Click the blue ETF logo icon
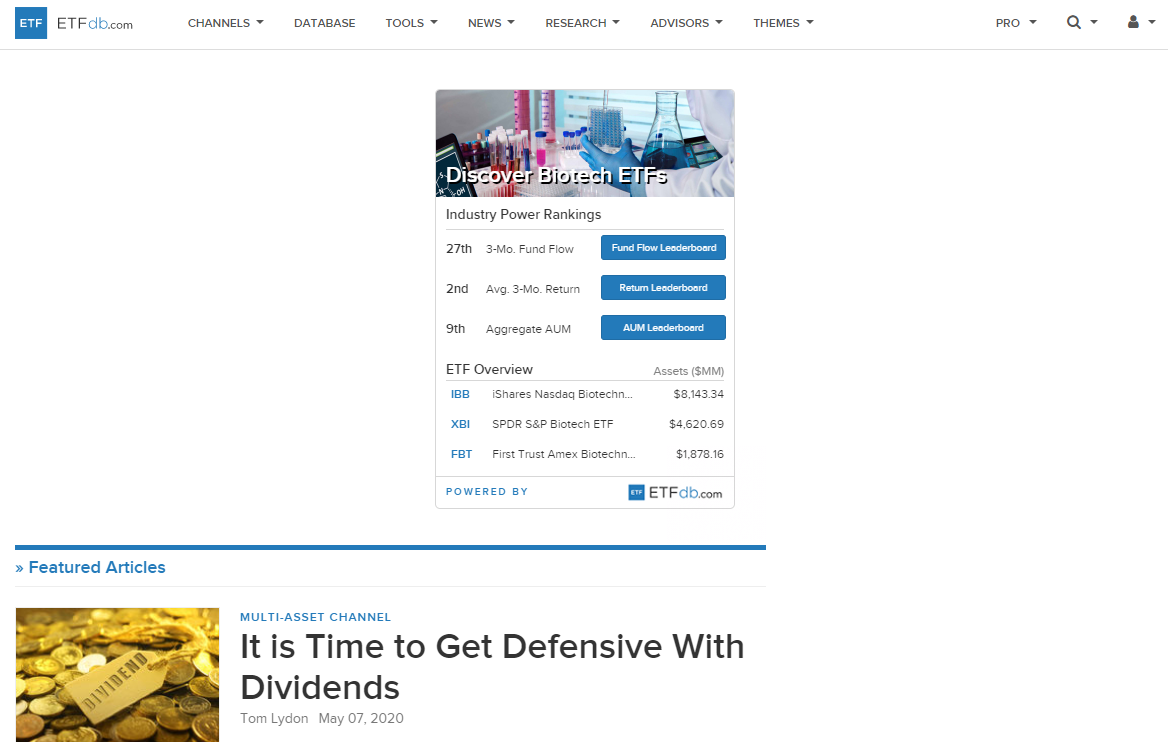 click(31, 23)
